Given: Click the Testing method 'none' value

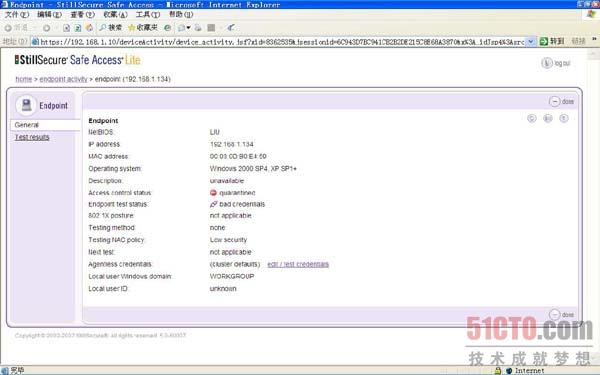Looking at the screenshot, I should tap(217, 228).
